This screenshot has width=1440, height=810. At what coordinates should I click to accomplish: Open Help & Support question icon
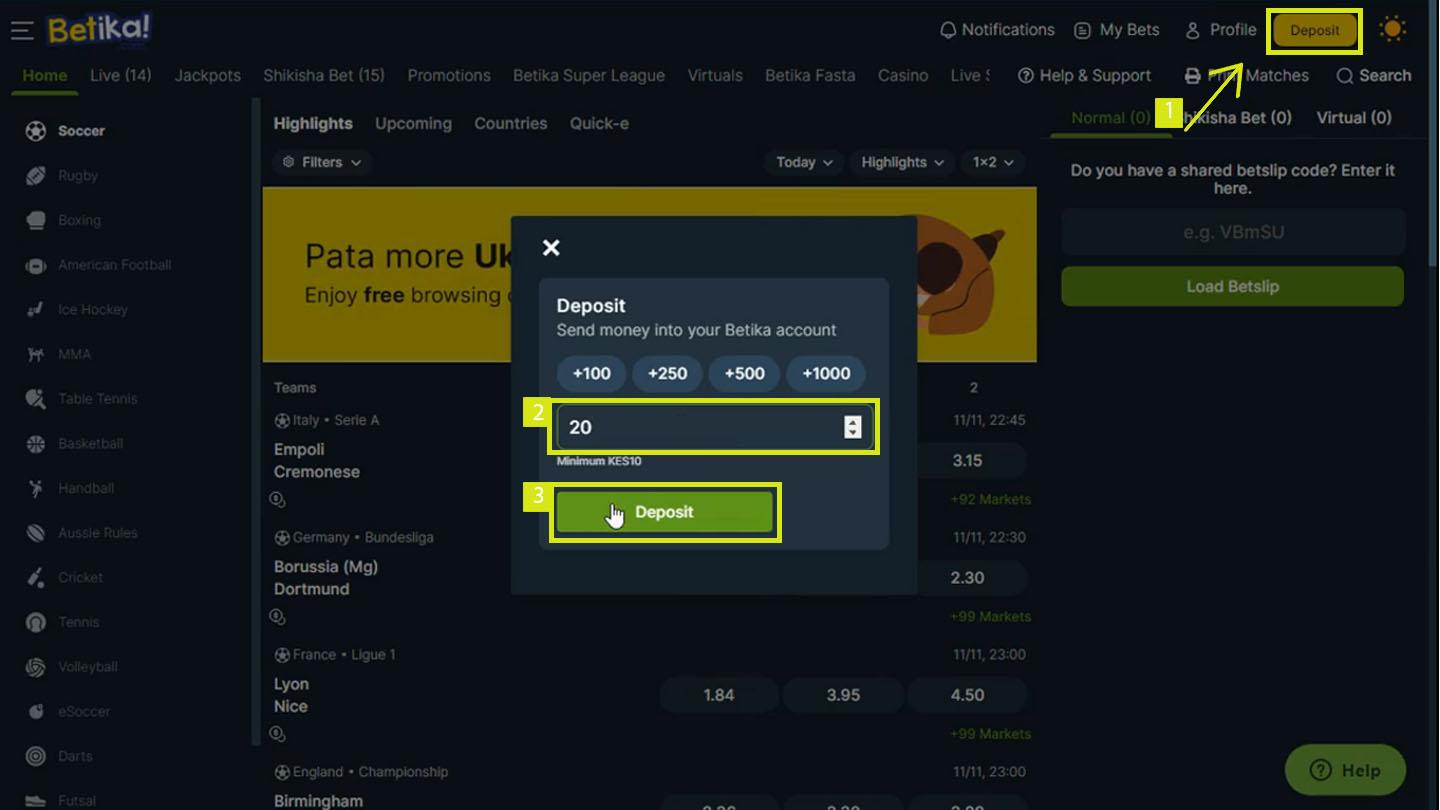pos(1025,76)
